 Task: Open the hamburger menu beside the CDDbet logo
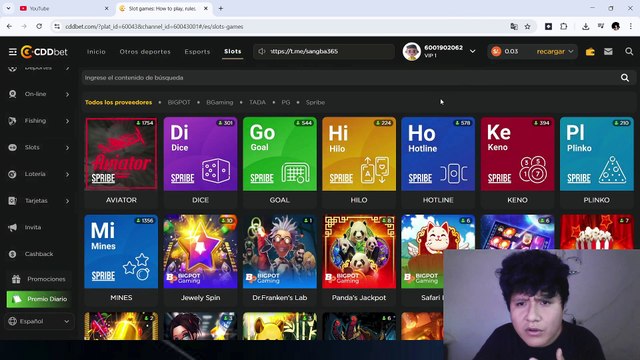(13, 52)
